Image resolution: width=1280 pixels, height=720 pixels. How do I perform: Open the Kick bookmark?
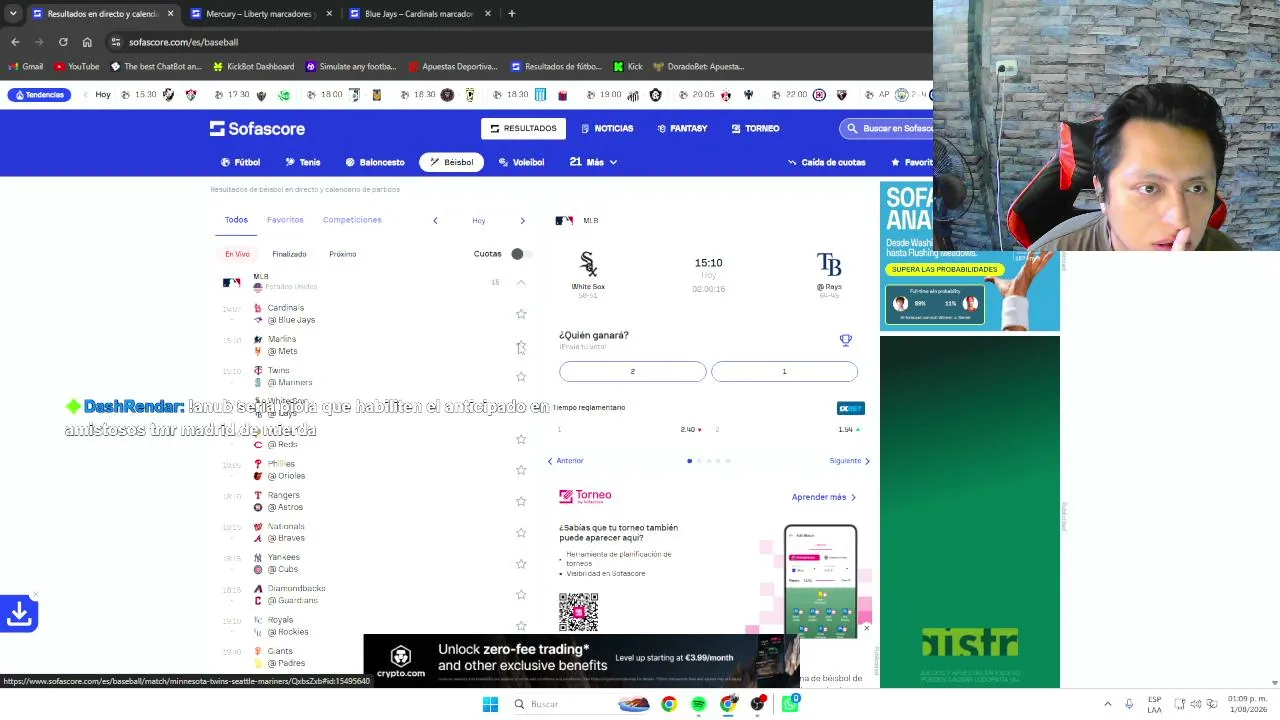pyautogui.click(x=628, y=67)
